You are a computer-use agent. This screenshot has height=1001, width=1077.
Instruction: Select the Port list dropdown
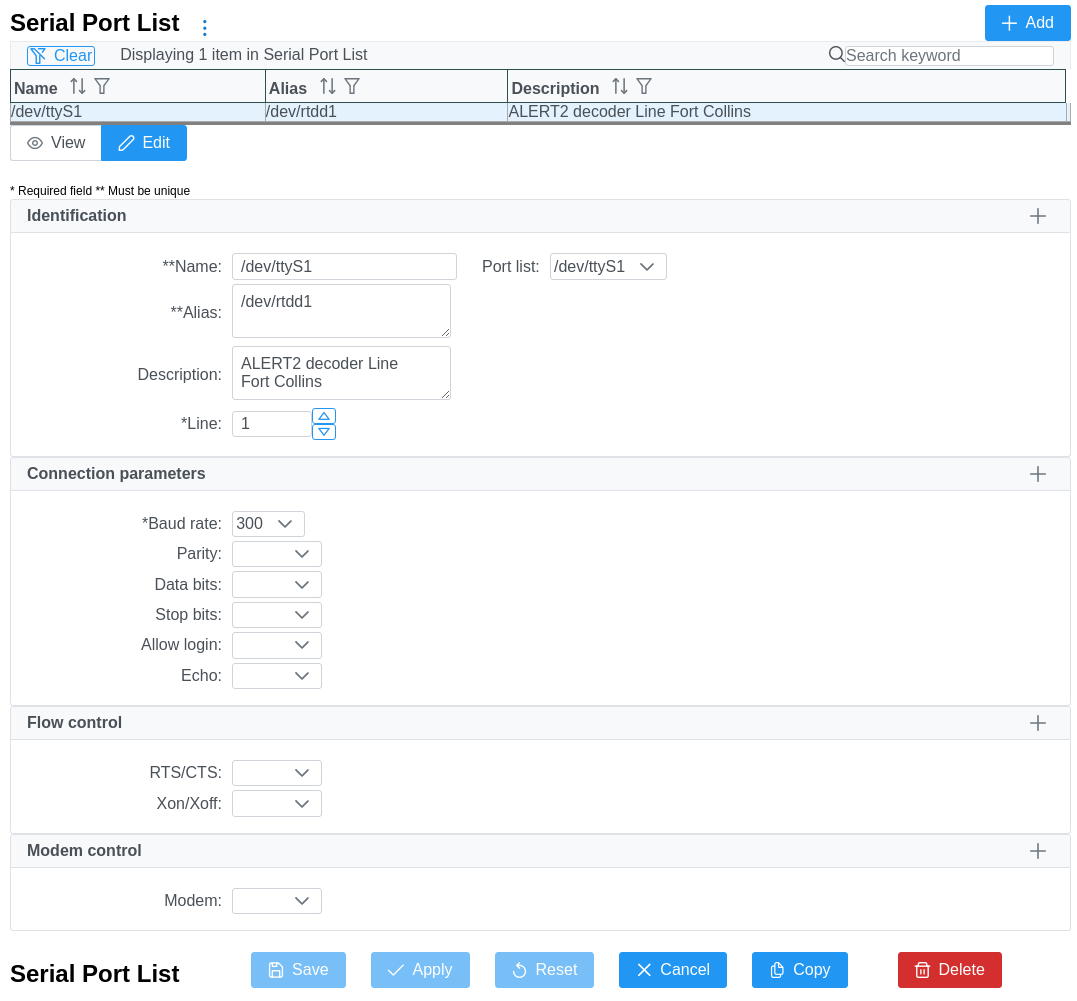[x=608, y=267]
